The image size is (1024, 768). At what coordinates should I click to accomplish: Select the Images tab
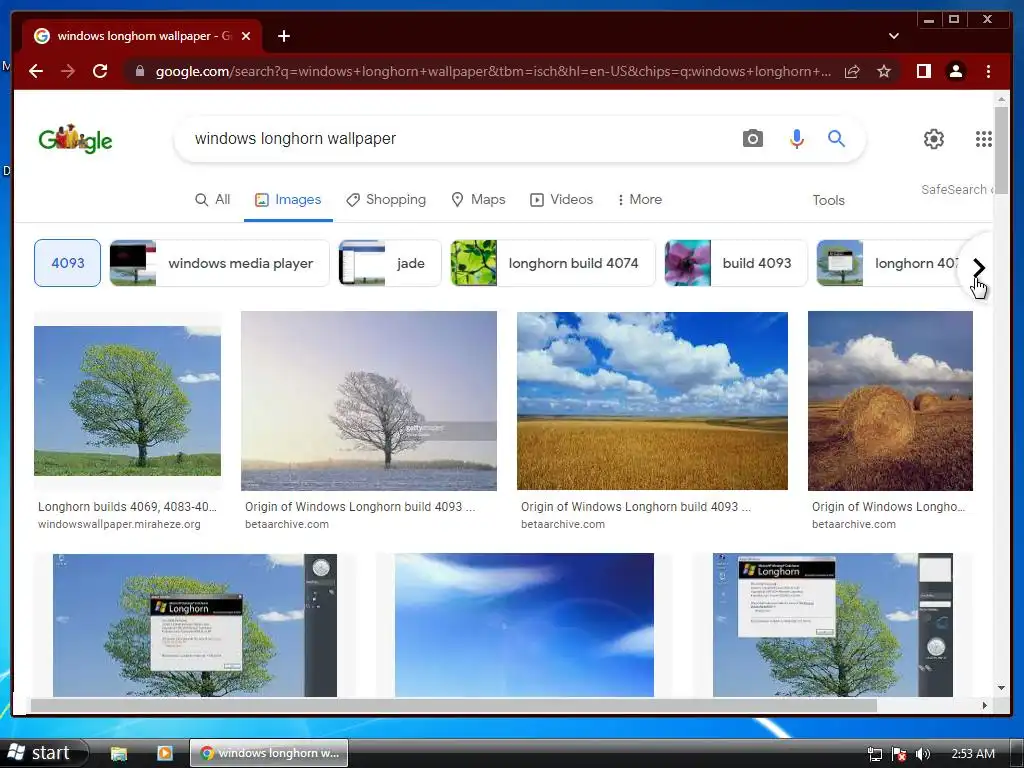[288, 199]
